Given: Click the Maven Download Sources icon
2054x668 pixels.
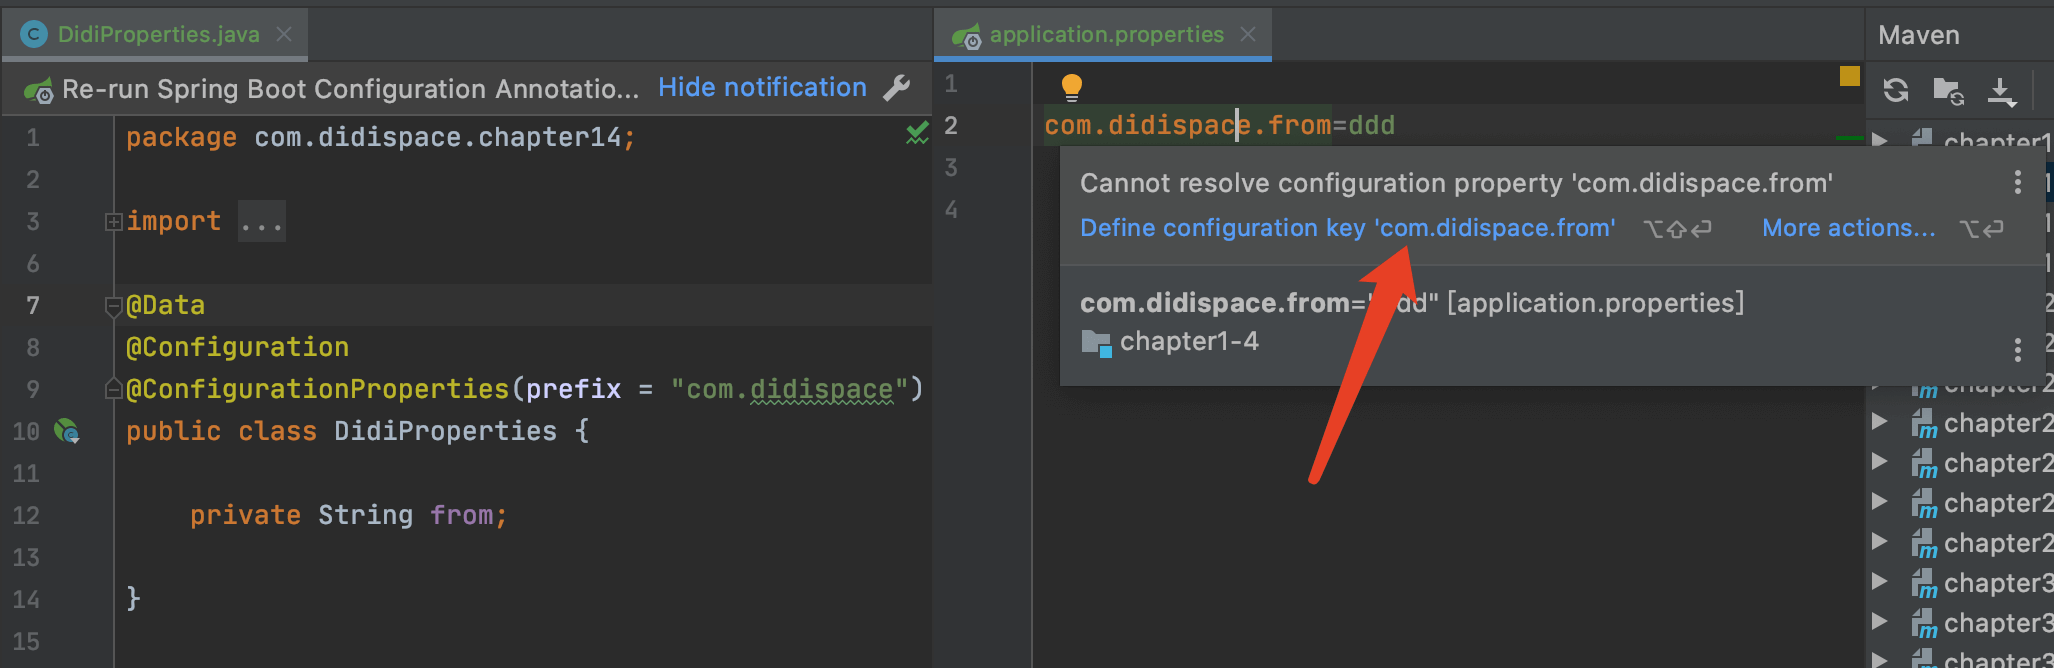Looking at the screenshot, I should [x=2001, y=91].
